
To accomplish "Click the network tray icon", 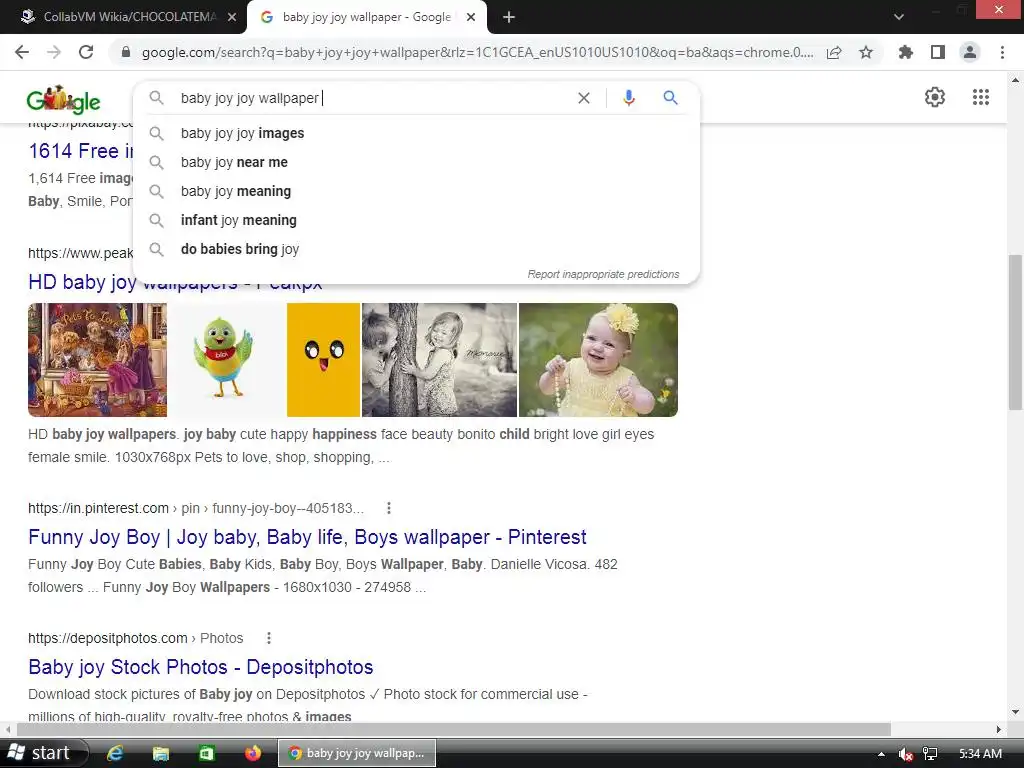I will tap(929, 754).
